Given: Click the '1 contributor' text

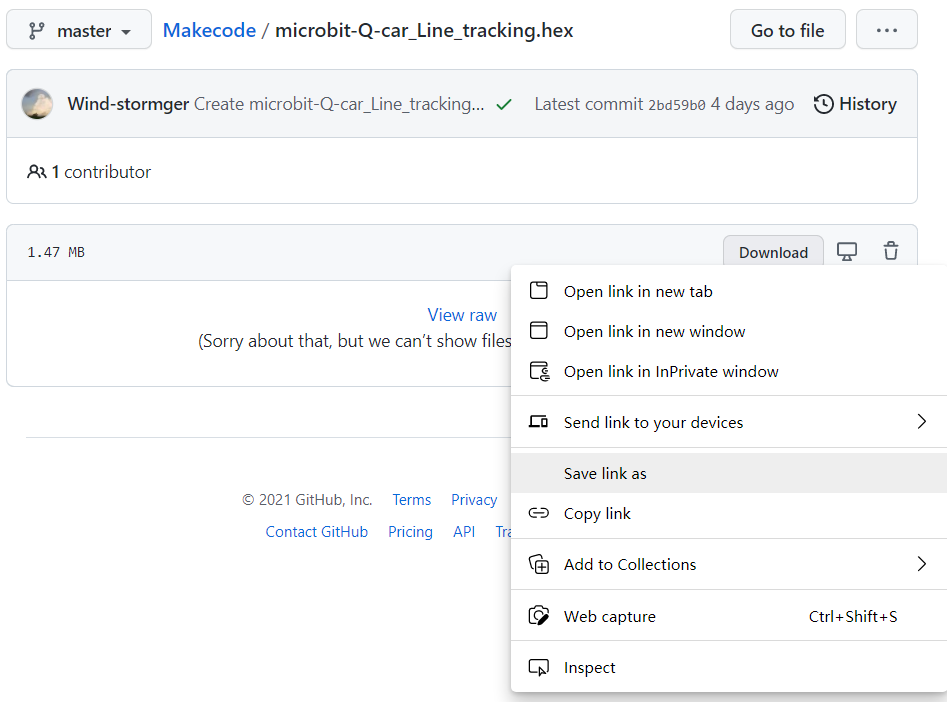Looking at the screenshot, I should (x=101, y=172).
